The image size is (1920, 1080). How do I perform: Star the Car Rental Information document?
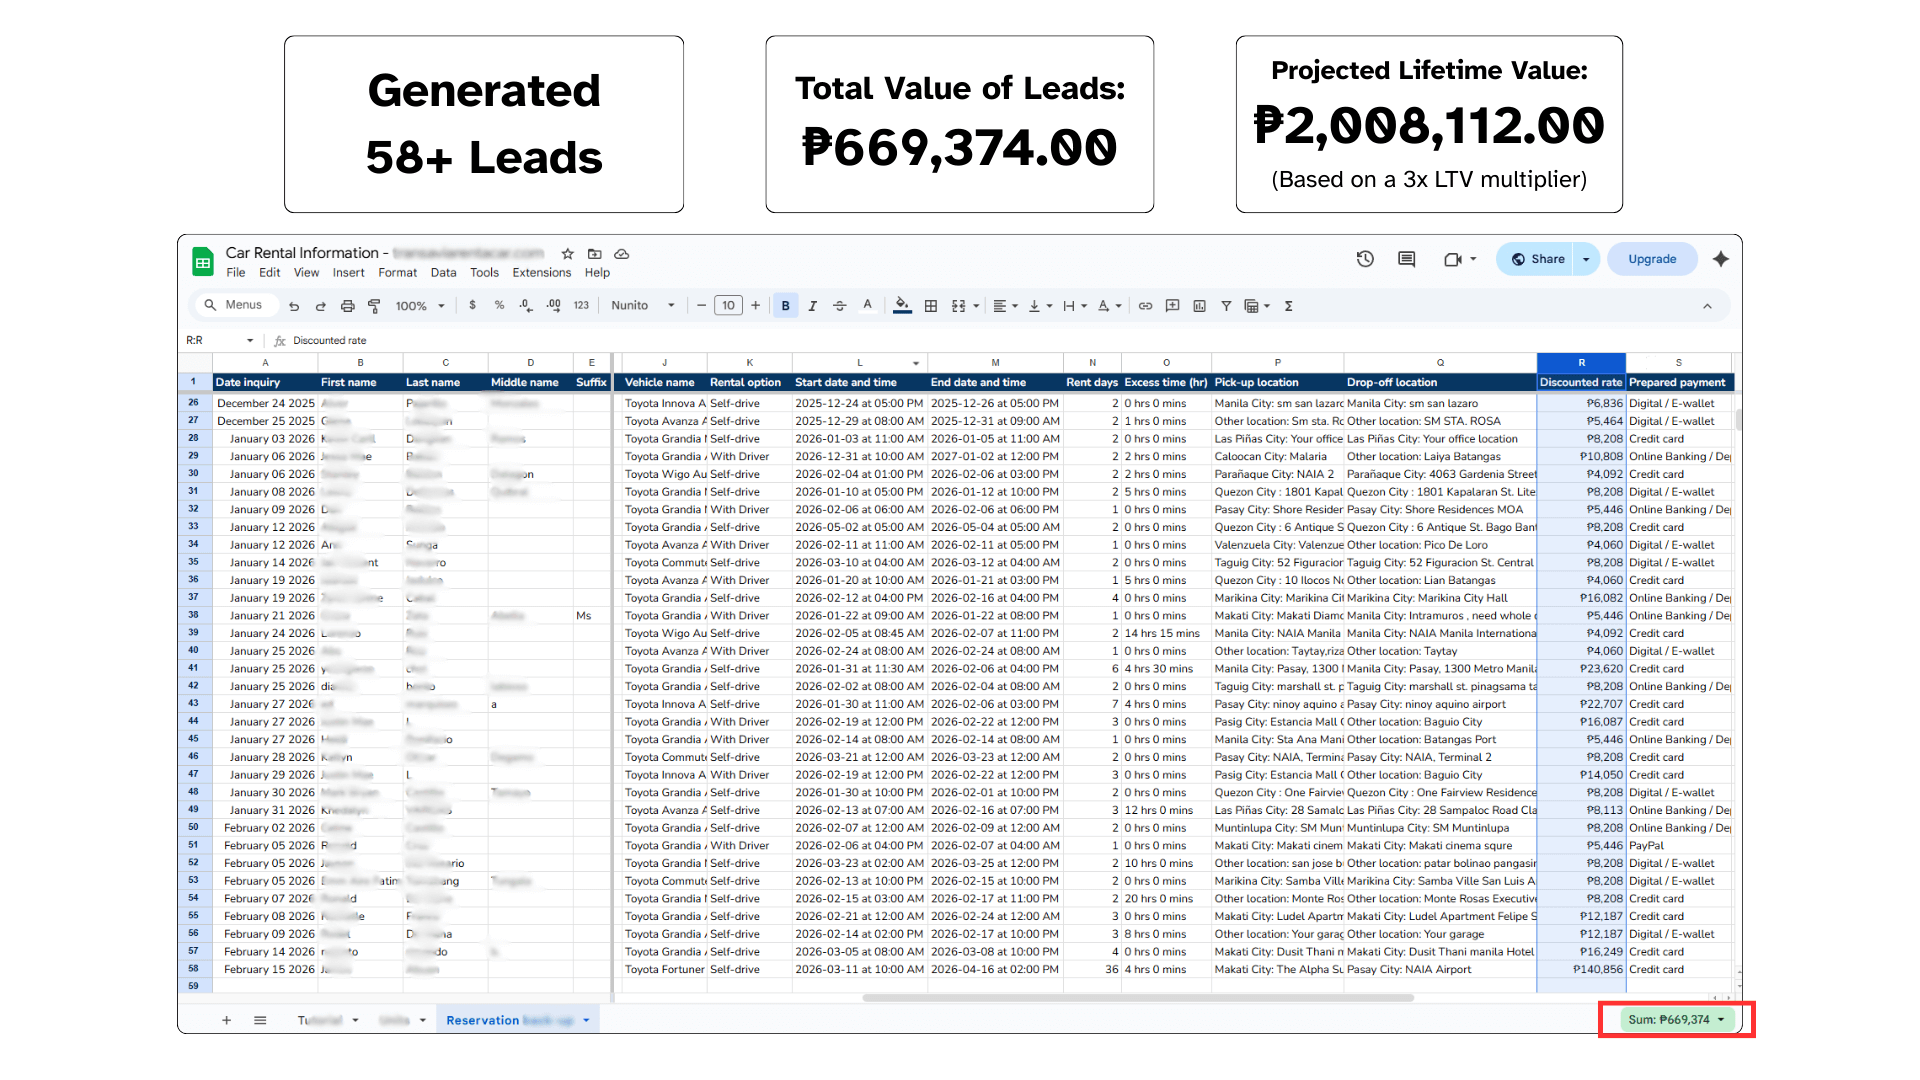[x=567, y=254]
